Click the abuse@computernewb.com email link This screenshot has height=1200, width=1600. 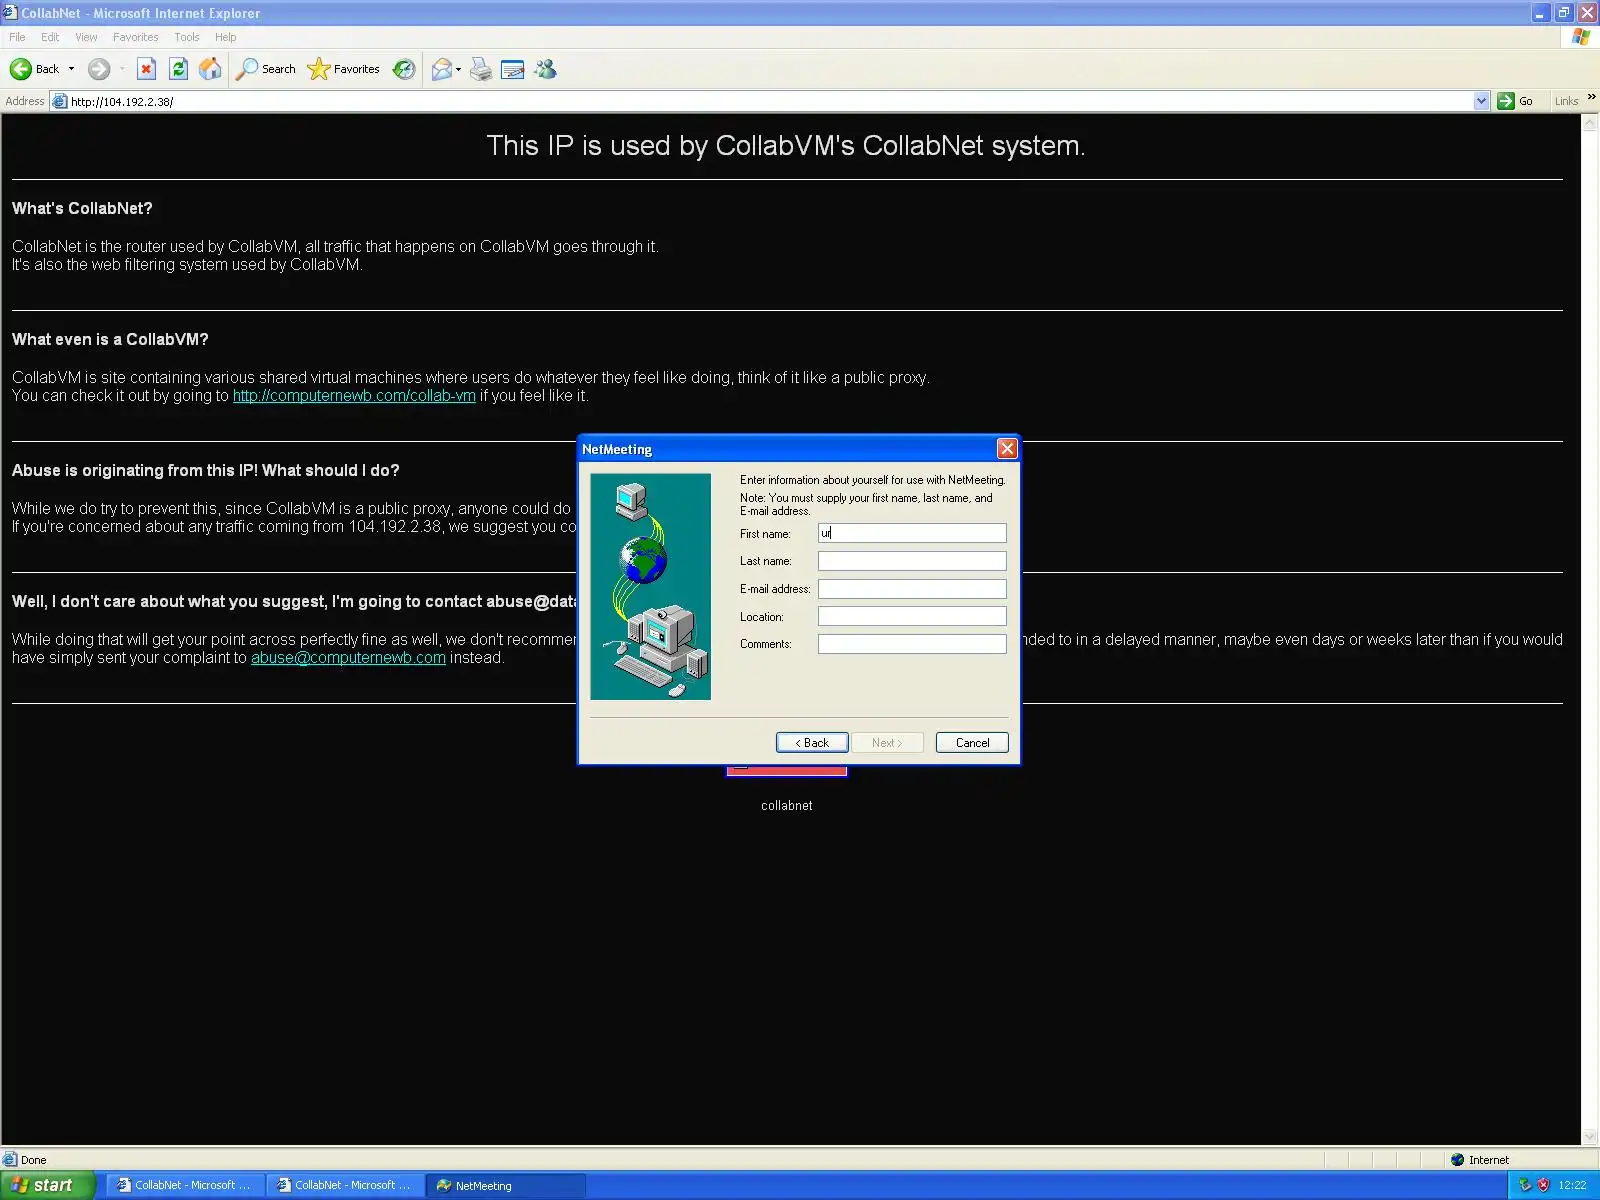[x=348, y=658]
